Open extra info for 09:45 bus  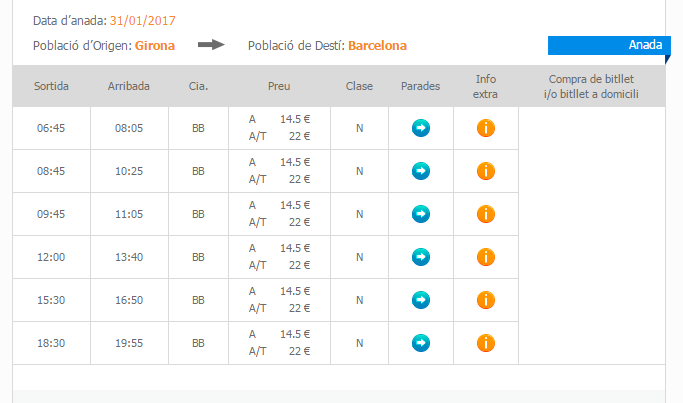click(x=485, y=214)
